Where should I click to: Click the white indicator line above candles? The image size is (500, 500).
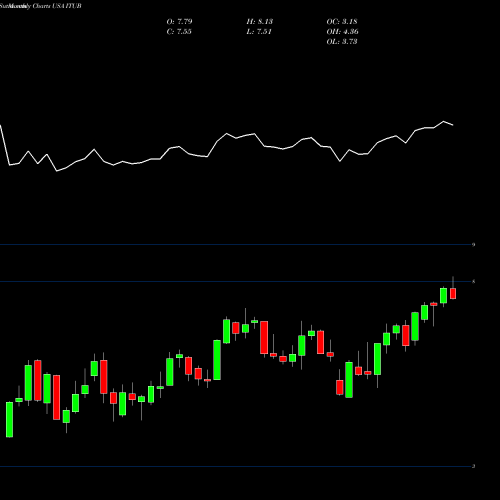coord(227,147)
